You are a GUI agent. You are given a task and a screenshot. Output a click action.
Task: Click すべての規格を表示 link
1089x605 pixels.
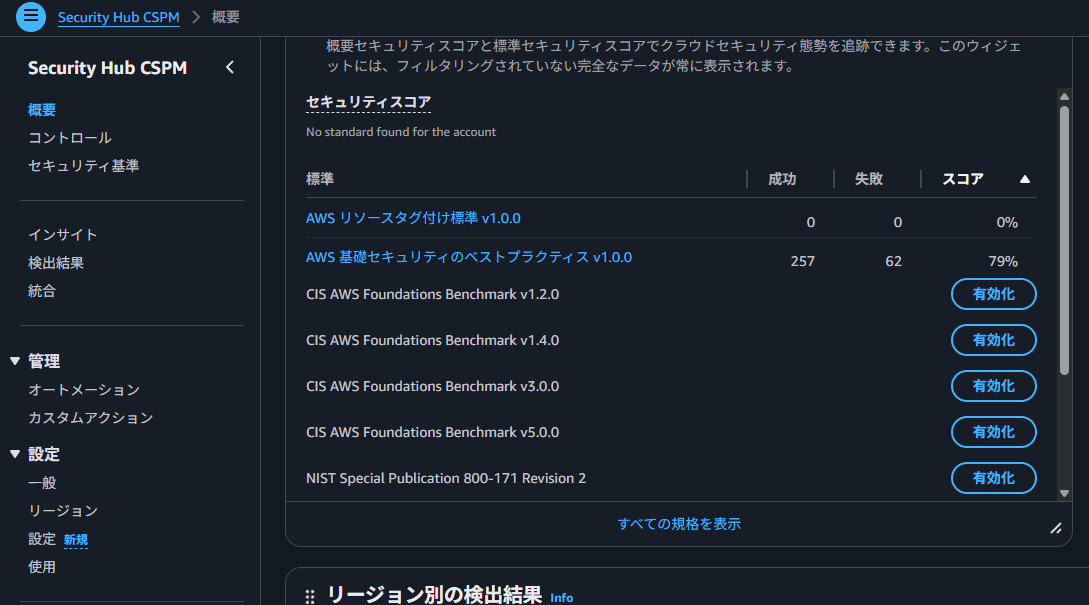click(679, 524)
